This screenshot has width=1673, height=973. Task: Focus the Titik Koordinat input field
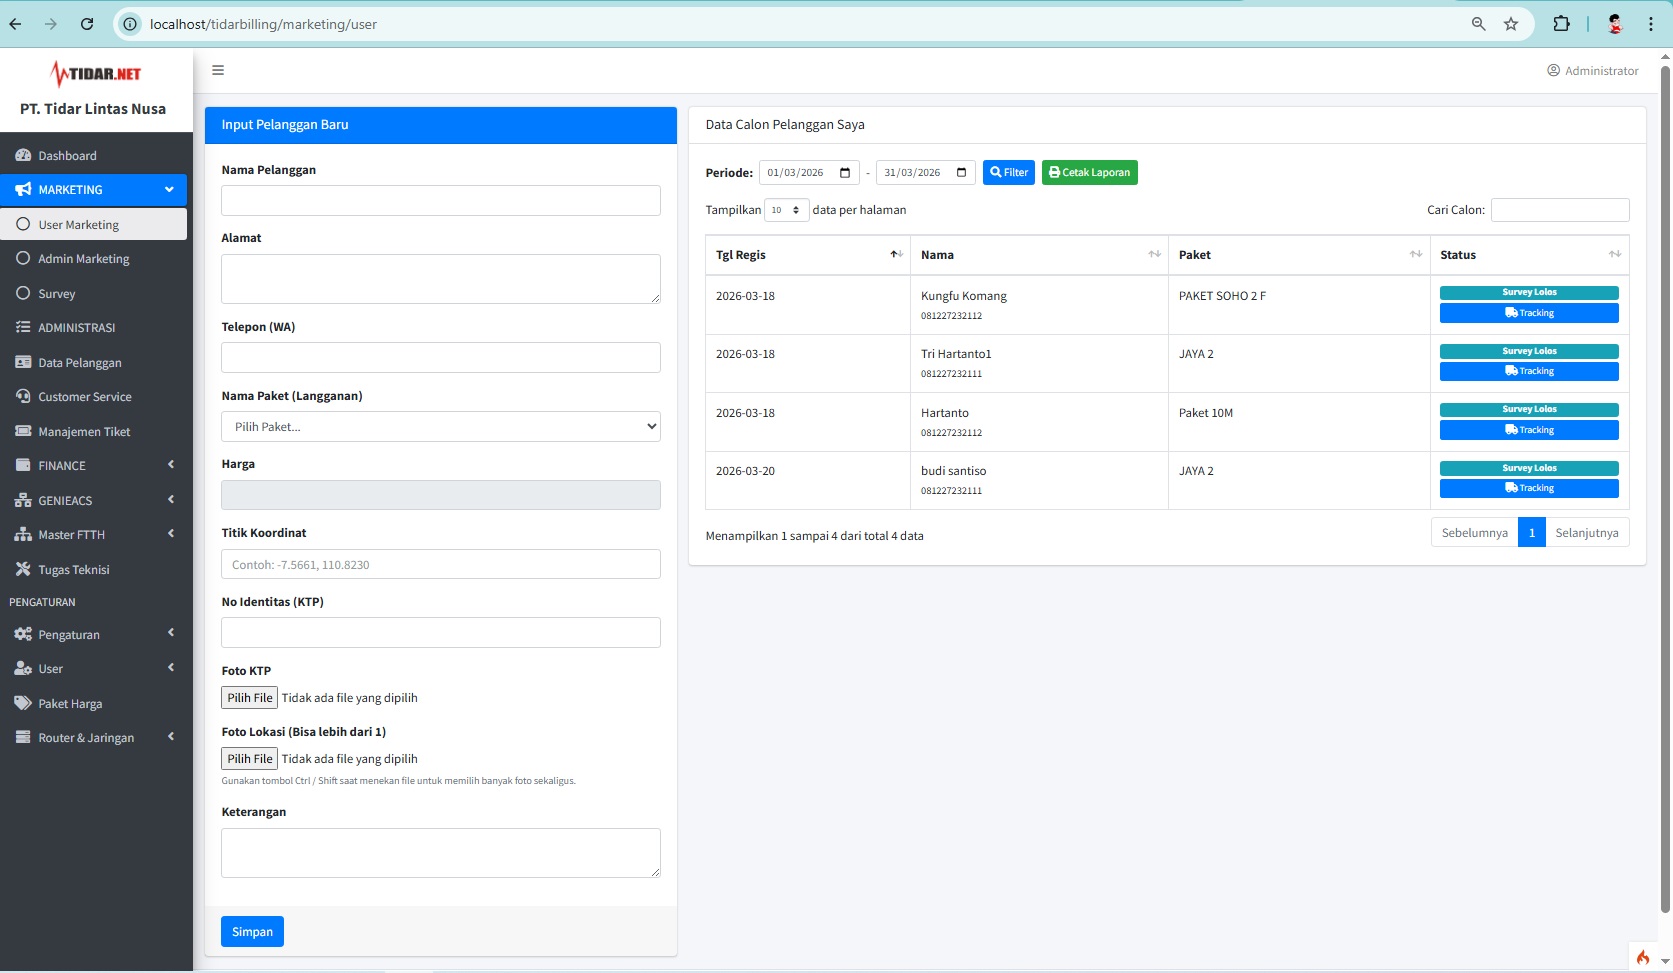(x=441, y=564)
